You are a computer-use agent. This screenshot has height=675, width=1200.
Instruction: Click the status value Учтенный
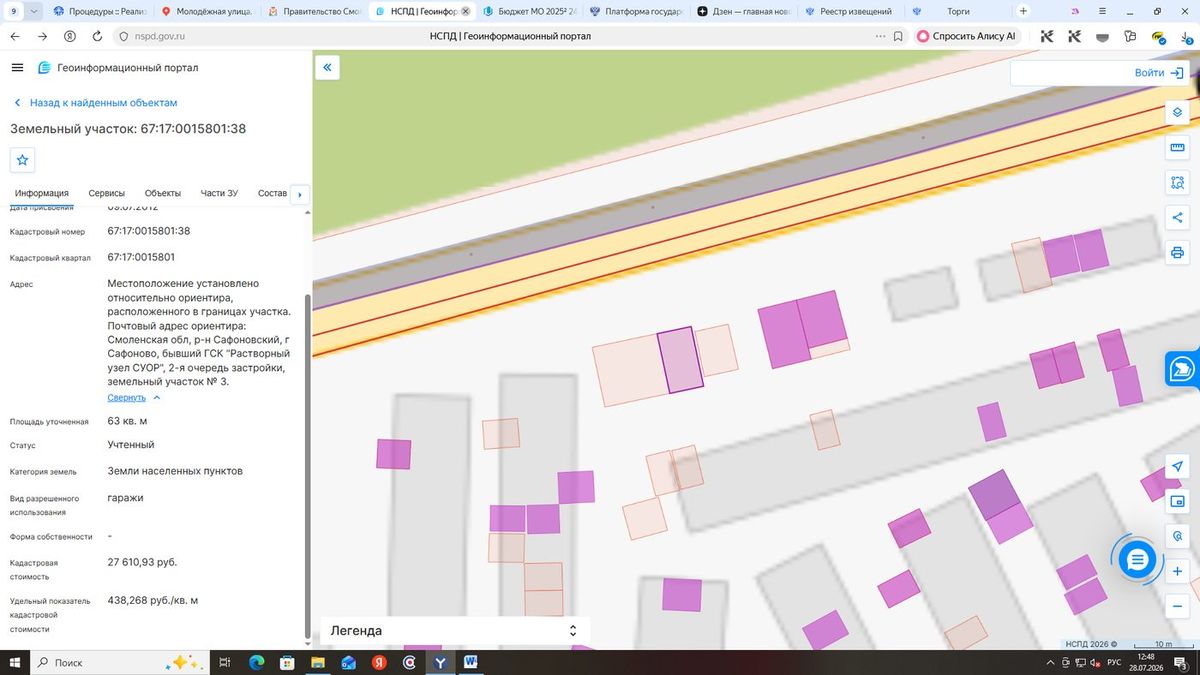click(131, 445)
